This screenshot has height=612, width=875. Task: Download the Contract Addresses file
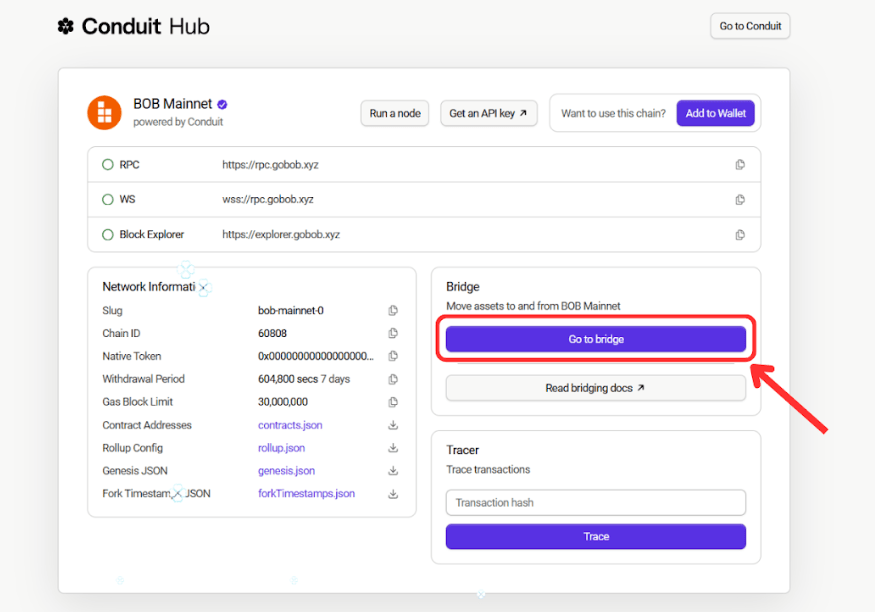393,425
